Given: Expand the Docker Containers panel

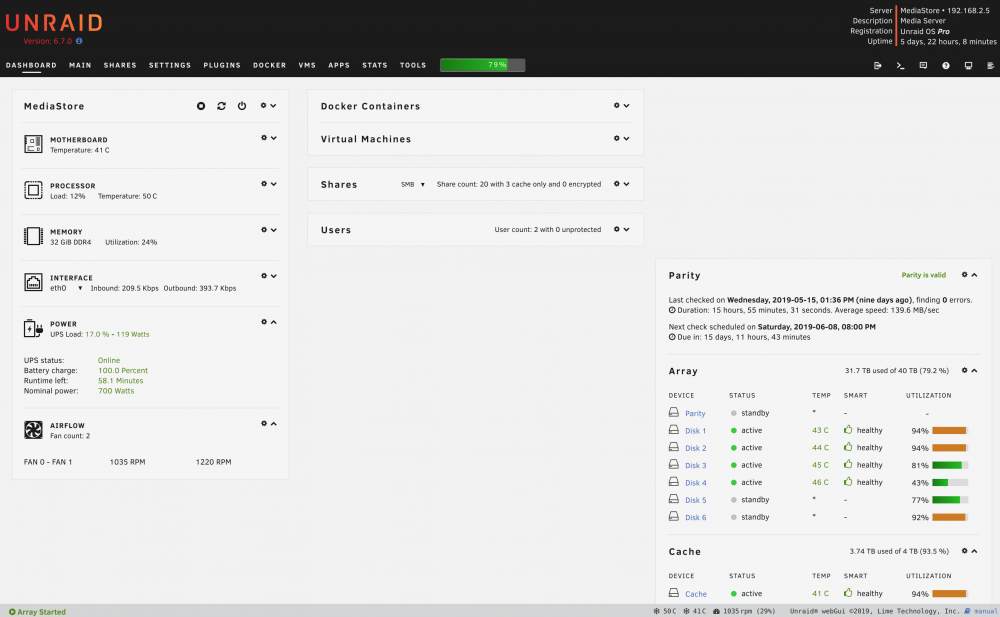Looking at the screenshot, I should point(627,106).
